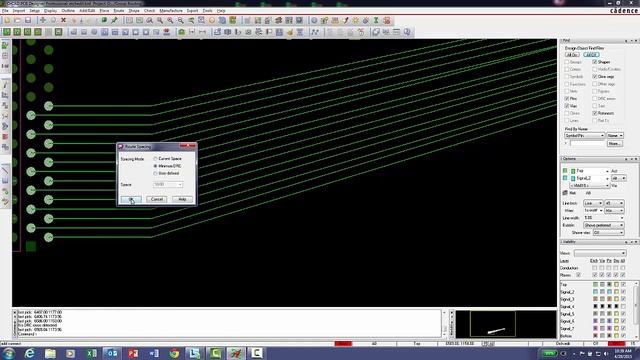Image resolution: width=640 pixels, height=360 pixels.
Task: Click Help in Route Spacing dialog
Action: click(x=182, y=199)
